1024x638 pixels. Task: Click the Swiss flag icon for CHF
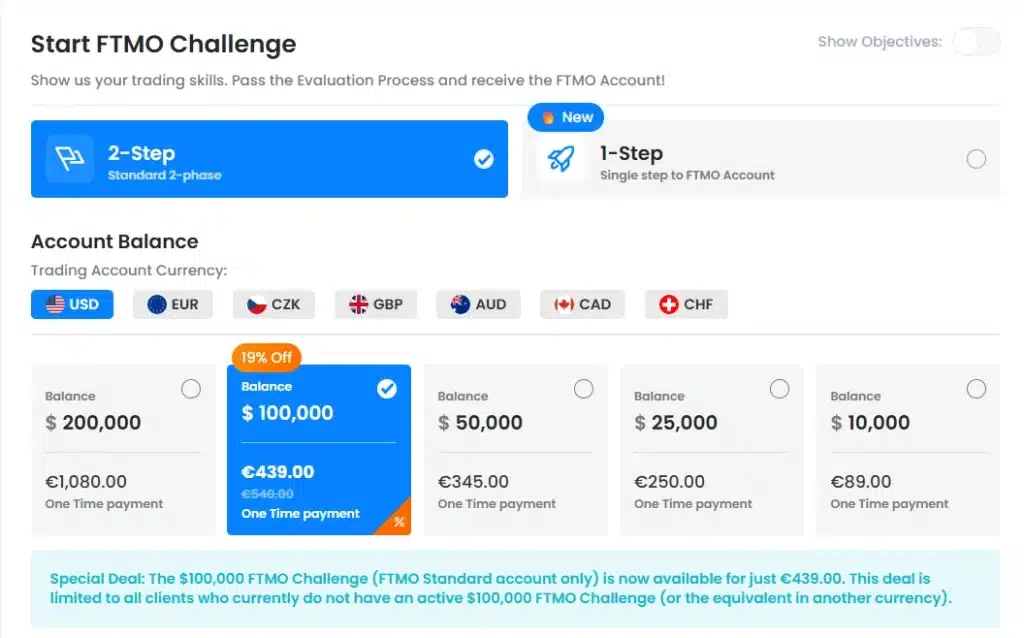[x=669, y=304]
